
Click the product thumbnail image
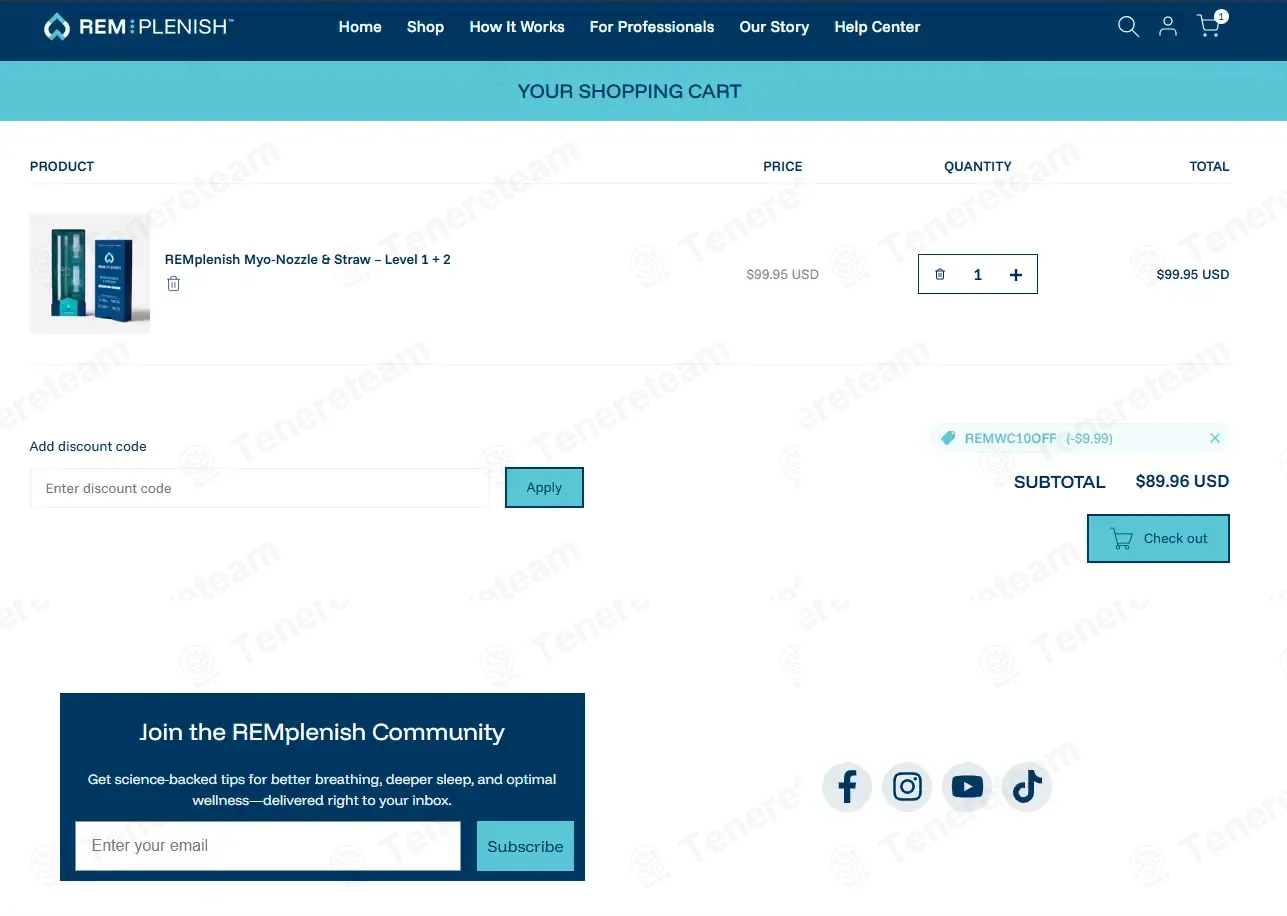tap(90, 274)
